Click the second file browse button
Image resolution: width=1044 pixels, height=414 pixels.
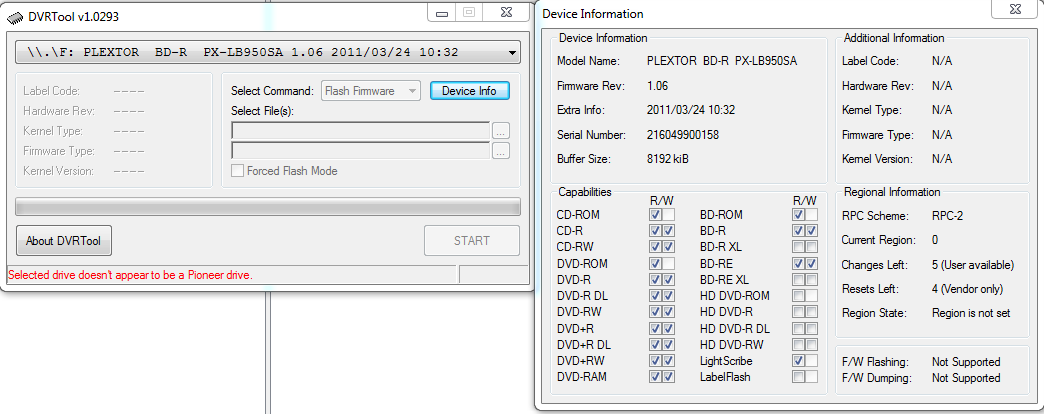coord(501,150)
